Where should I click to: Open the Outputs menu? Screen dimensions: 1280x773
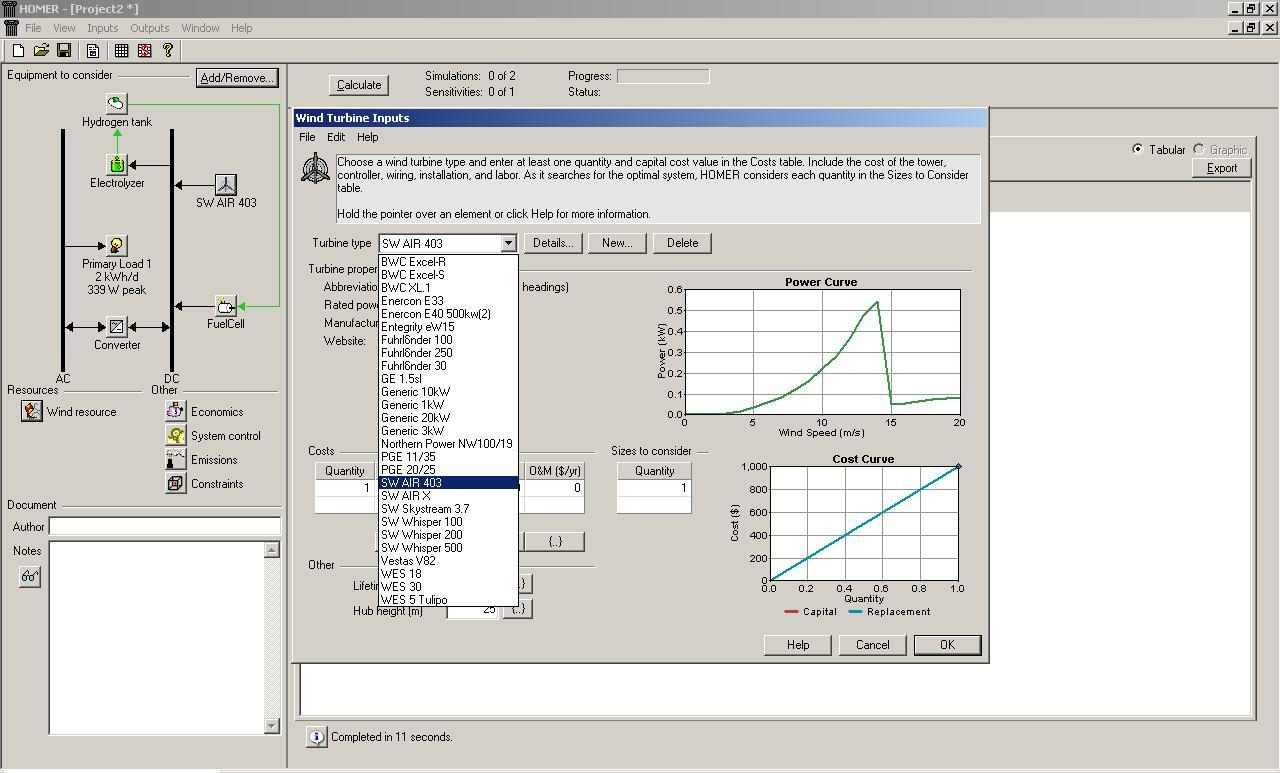click(150, 28)
